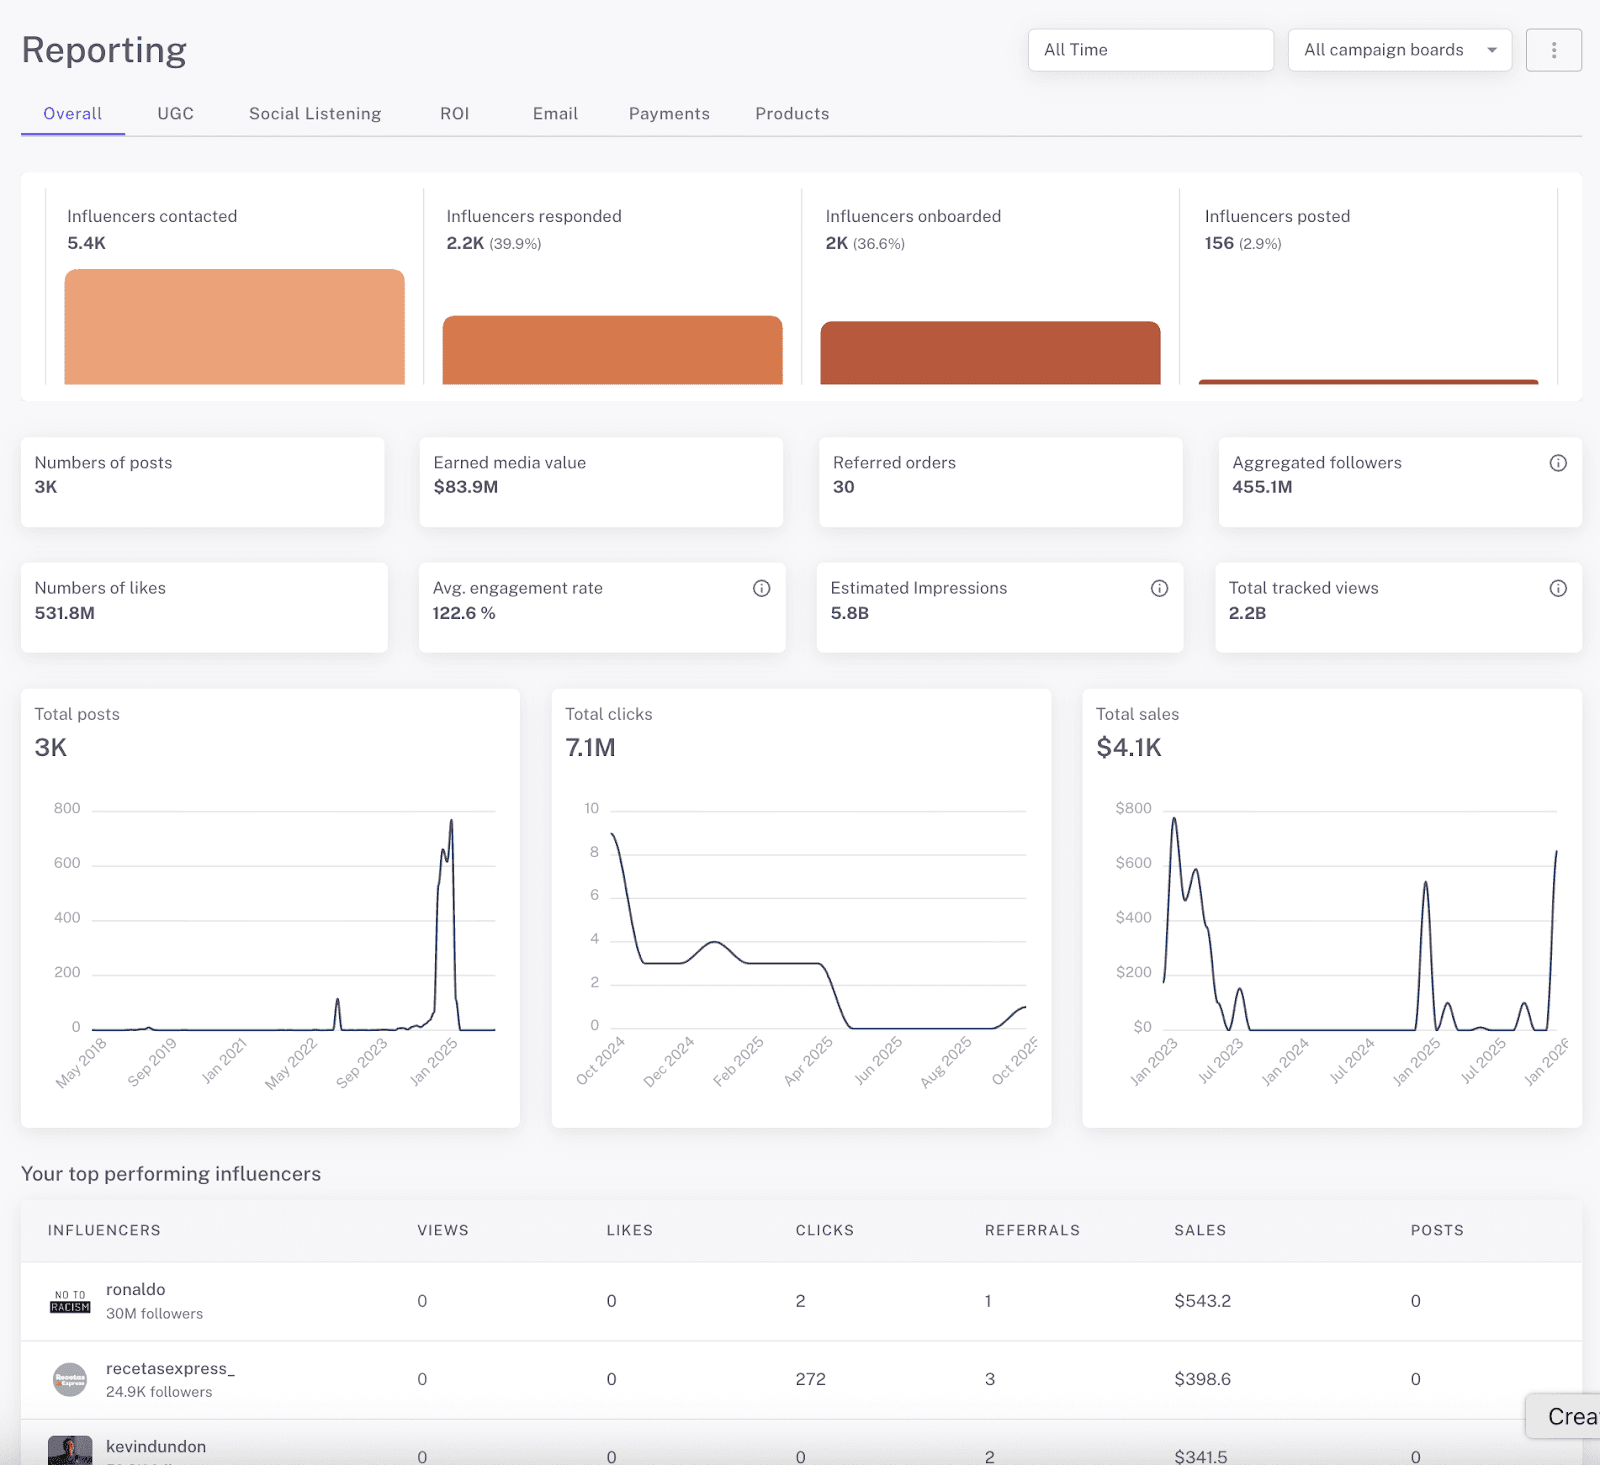Show info for Aggregated followers
The image size is (1600, 1465).
pos(1558,463)
